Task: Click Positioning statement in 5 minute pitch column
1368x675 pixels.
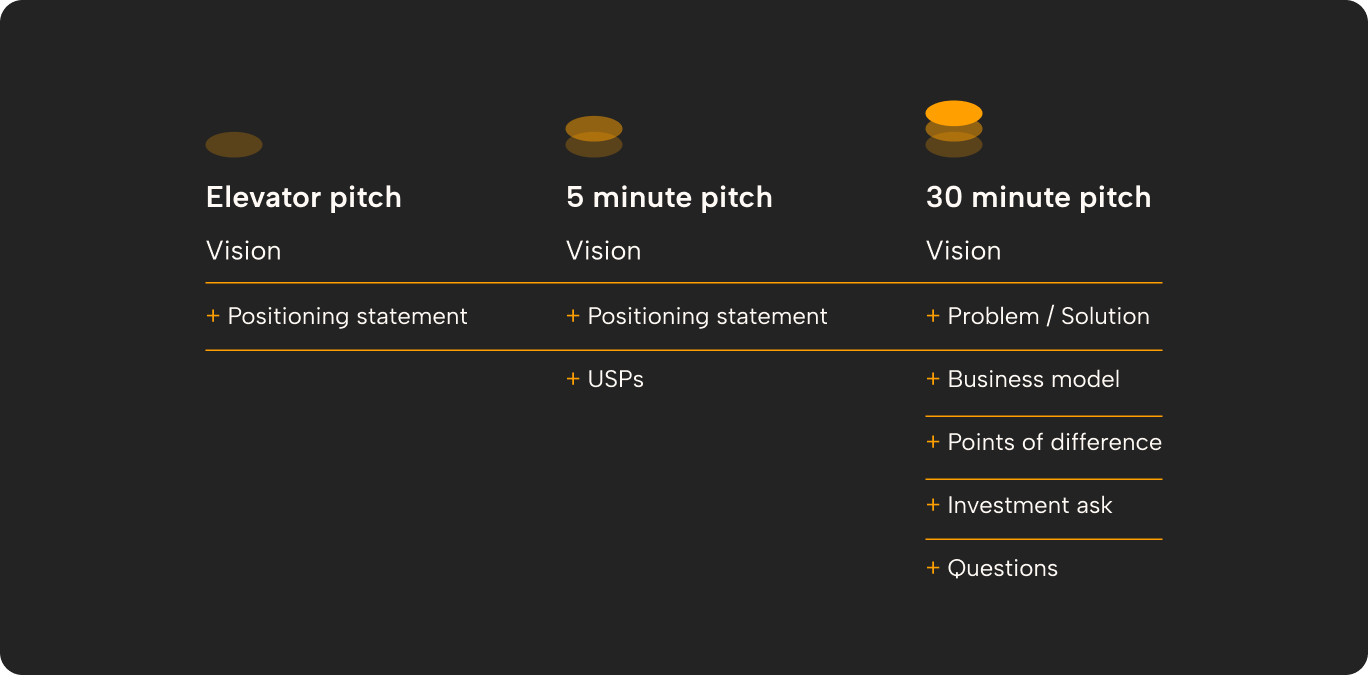Action: [707, 316]
